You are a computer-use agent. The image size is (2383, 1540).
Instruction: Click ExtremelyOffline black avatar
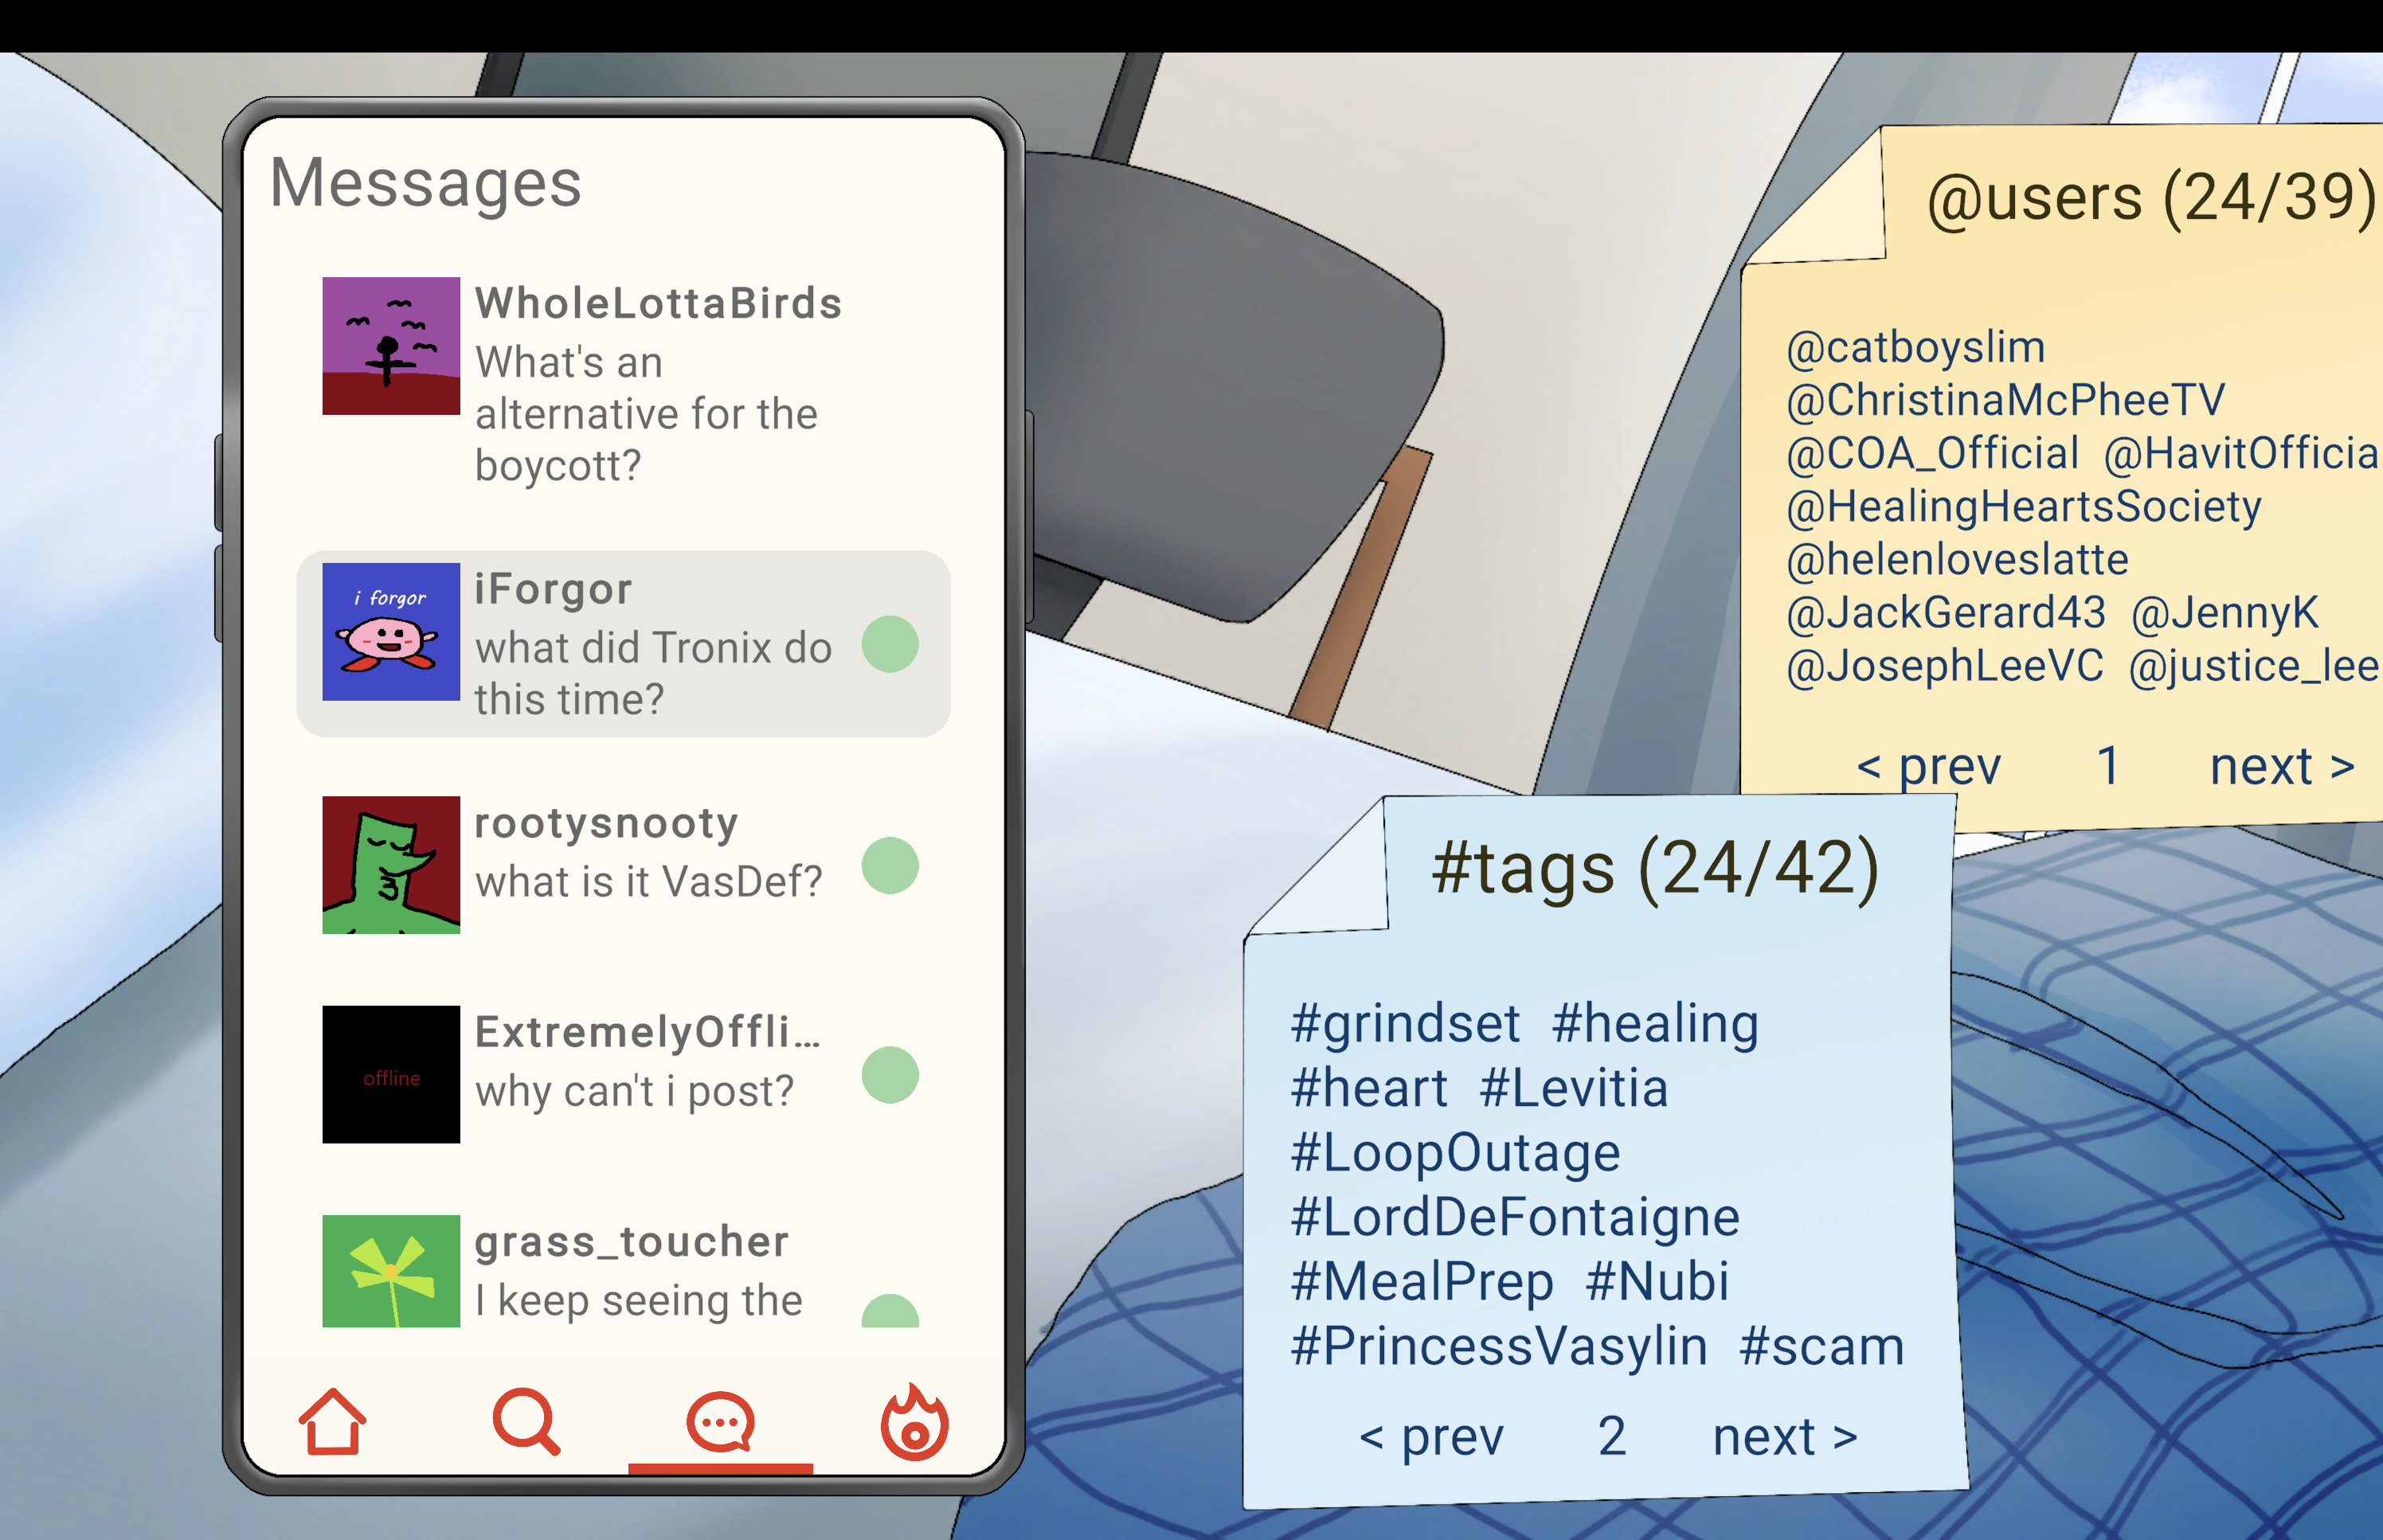pyautogui.click(x=391, y=1074)
